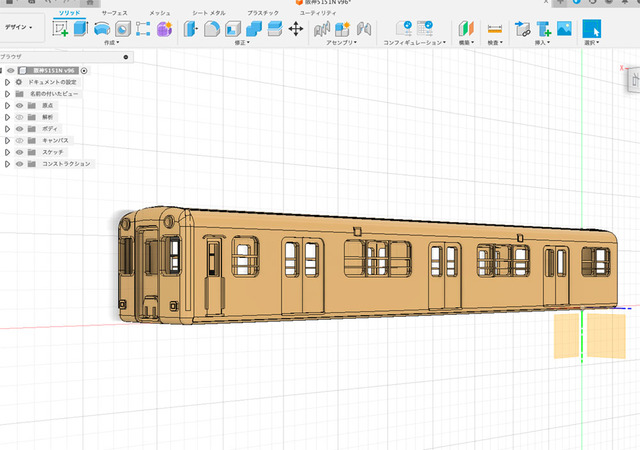Select the Hole tool

[x=122, y=29]
